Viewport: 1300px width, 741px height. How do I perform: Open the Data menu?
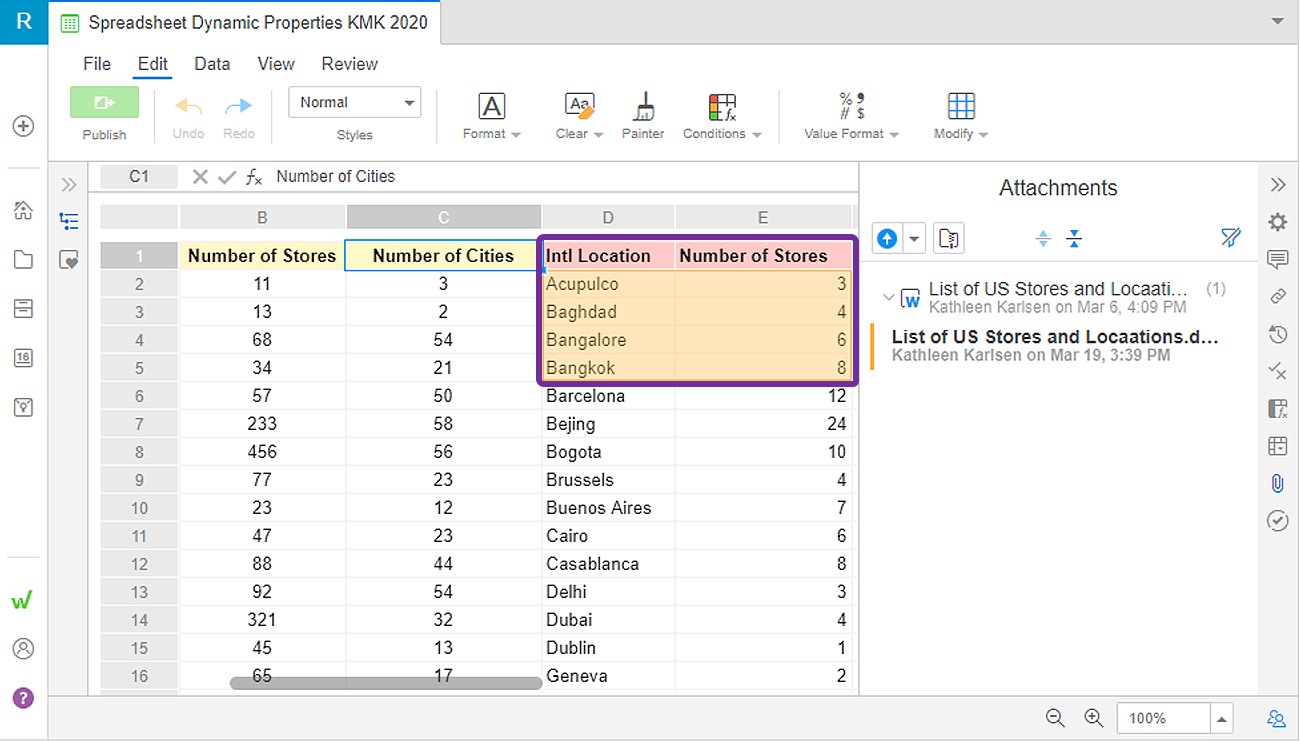[x=212, y=64]
